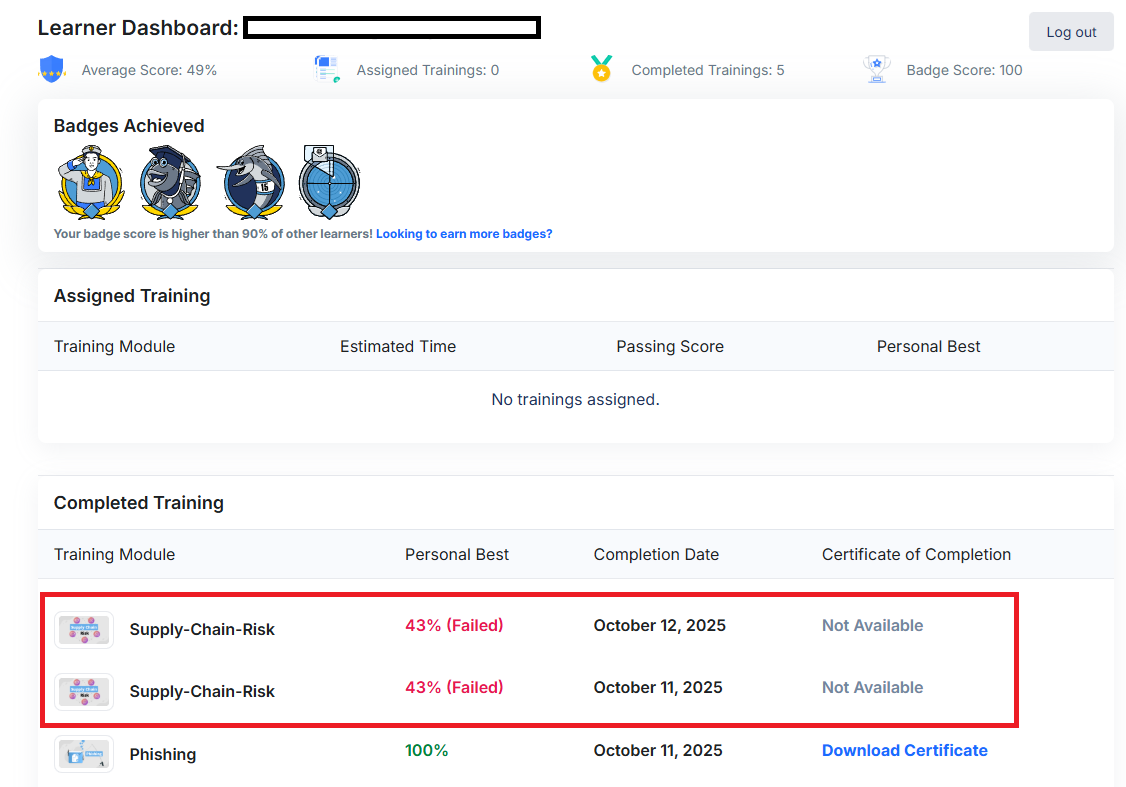Click the Certificate of Completion column header
The height and width of the screenshot is (787, 1126).
point(916,554)
